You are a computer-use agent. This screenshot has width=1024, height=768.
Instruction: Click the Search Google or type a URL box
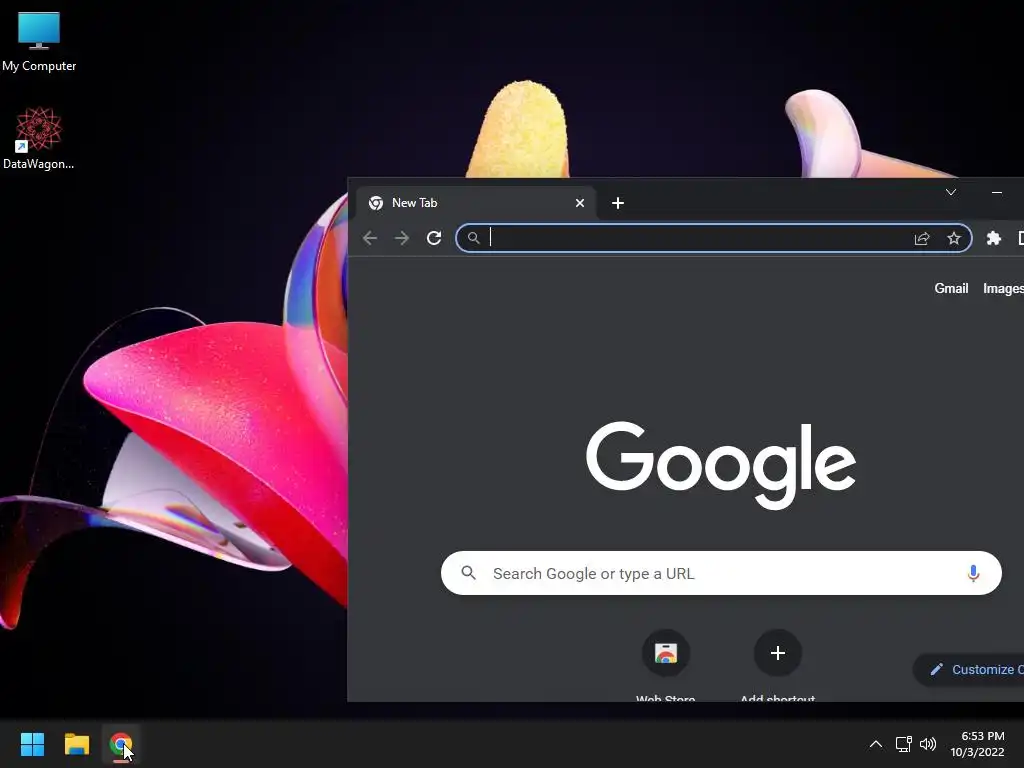(x=721, y=573)
